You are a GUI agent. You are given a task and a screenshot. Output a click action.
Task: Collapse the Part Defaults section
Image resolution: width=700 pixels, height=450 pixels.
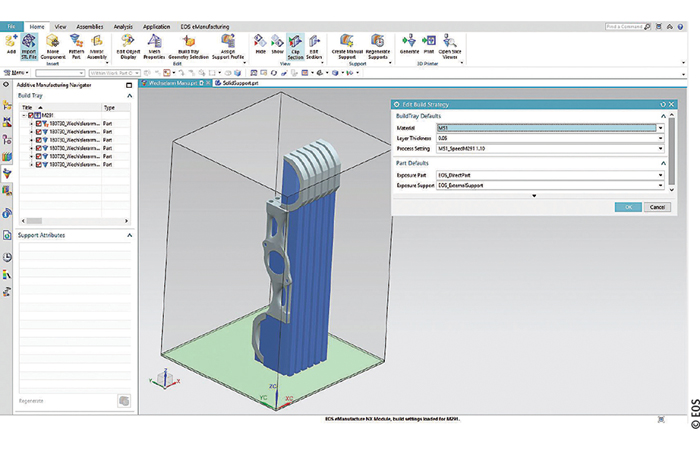click(663, 163)
